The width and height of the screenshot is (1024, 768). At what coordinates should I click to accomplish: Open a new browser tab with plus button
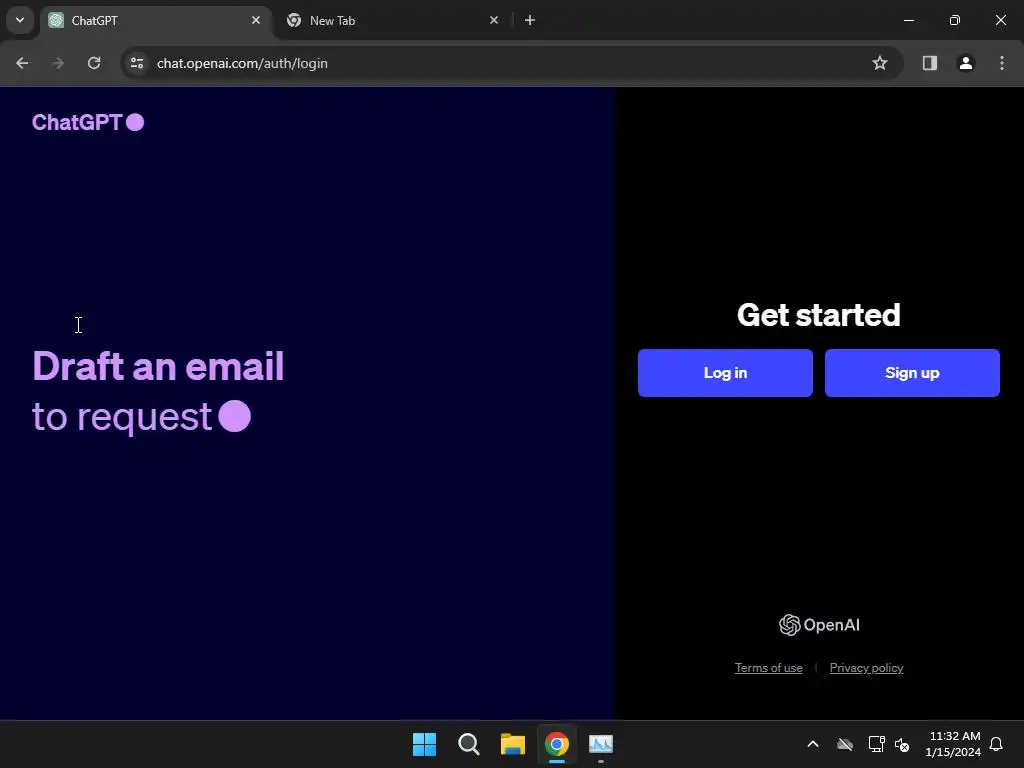[530, 20]
